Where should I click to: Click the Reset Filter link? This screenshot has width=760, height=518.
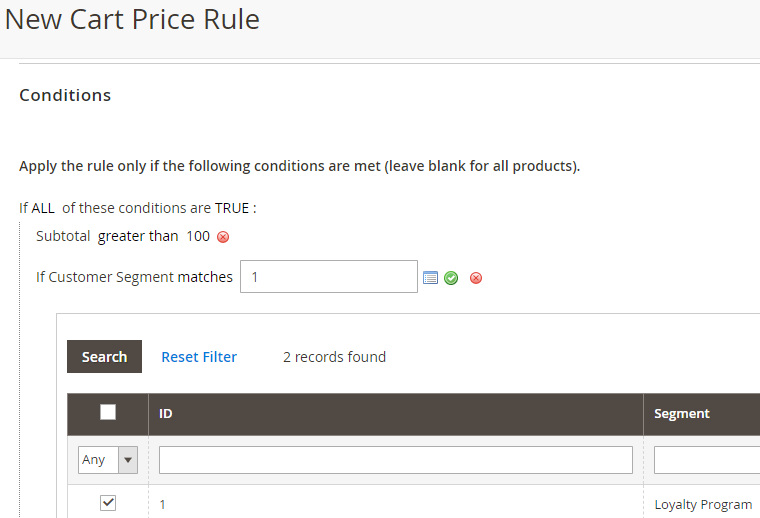pyautogui.click(x=199, y=357)
